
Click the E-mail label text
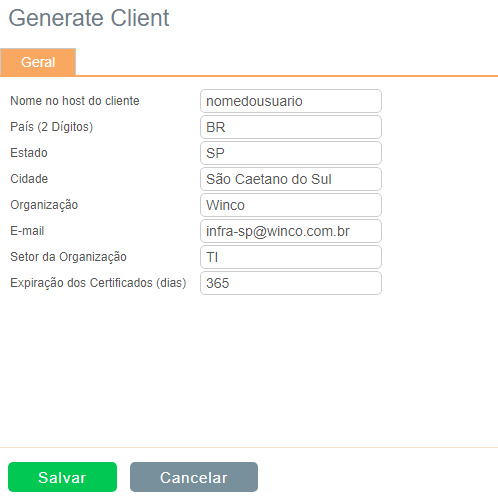tap(27, 231)
